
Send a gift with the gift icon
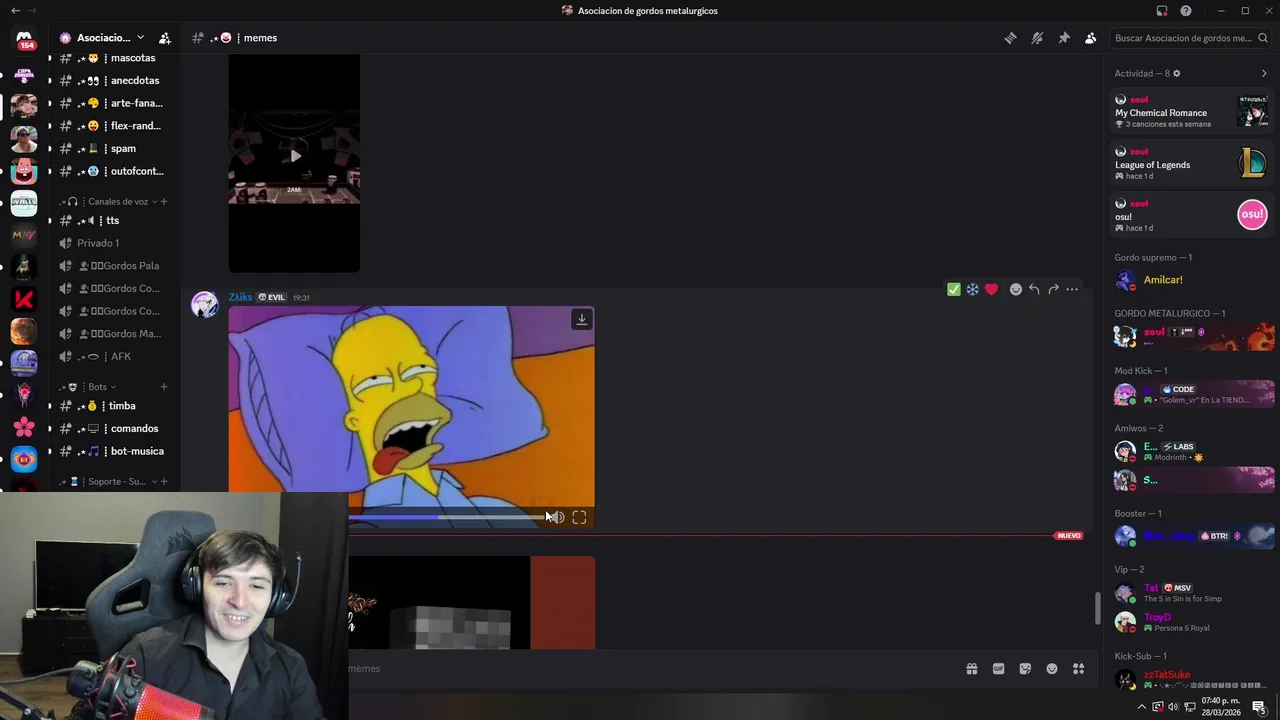(971, 669)
